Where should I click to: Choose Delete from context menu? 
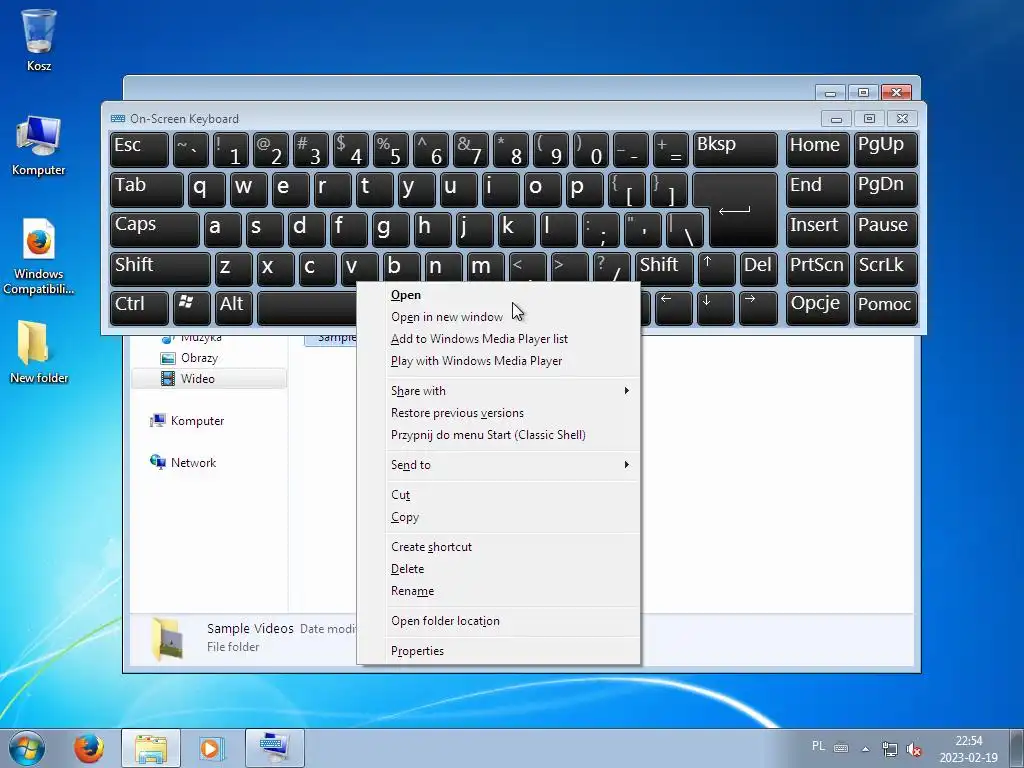click(x=513, y=569)
